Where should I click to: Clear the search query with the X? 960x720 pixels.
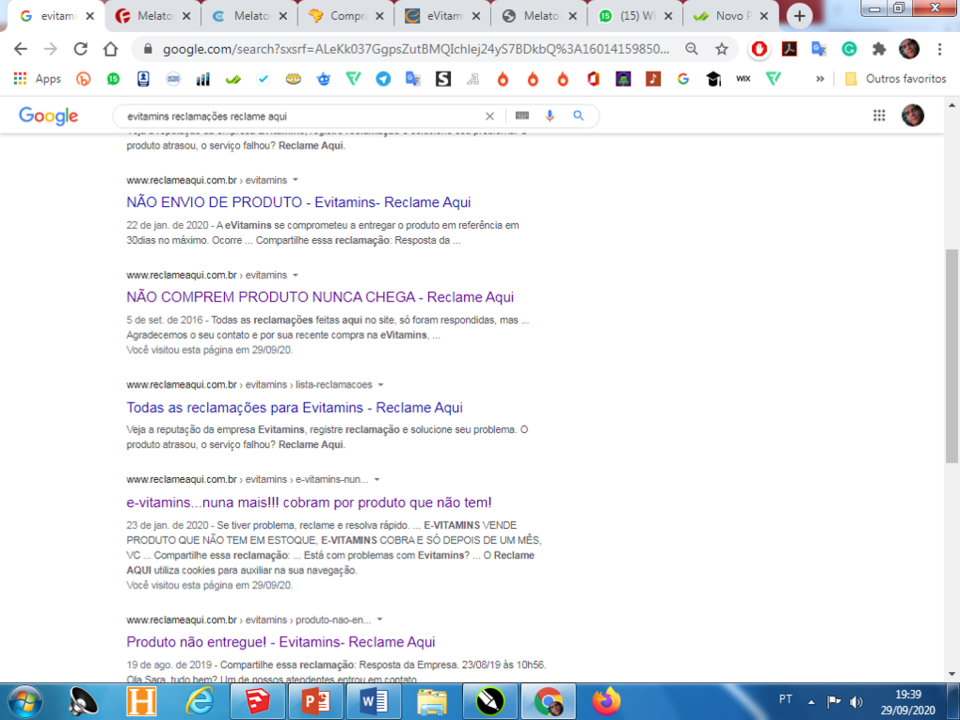pyautogui.click(x=489, y=115)
